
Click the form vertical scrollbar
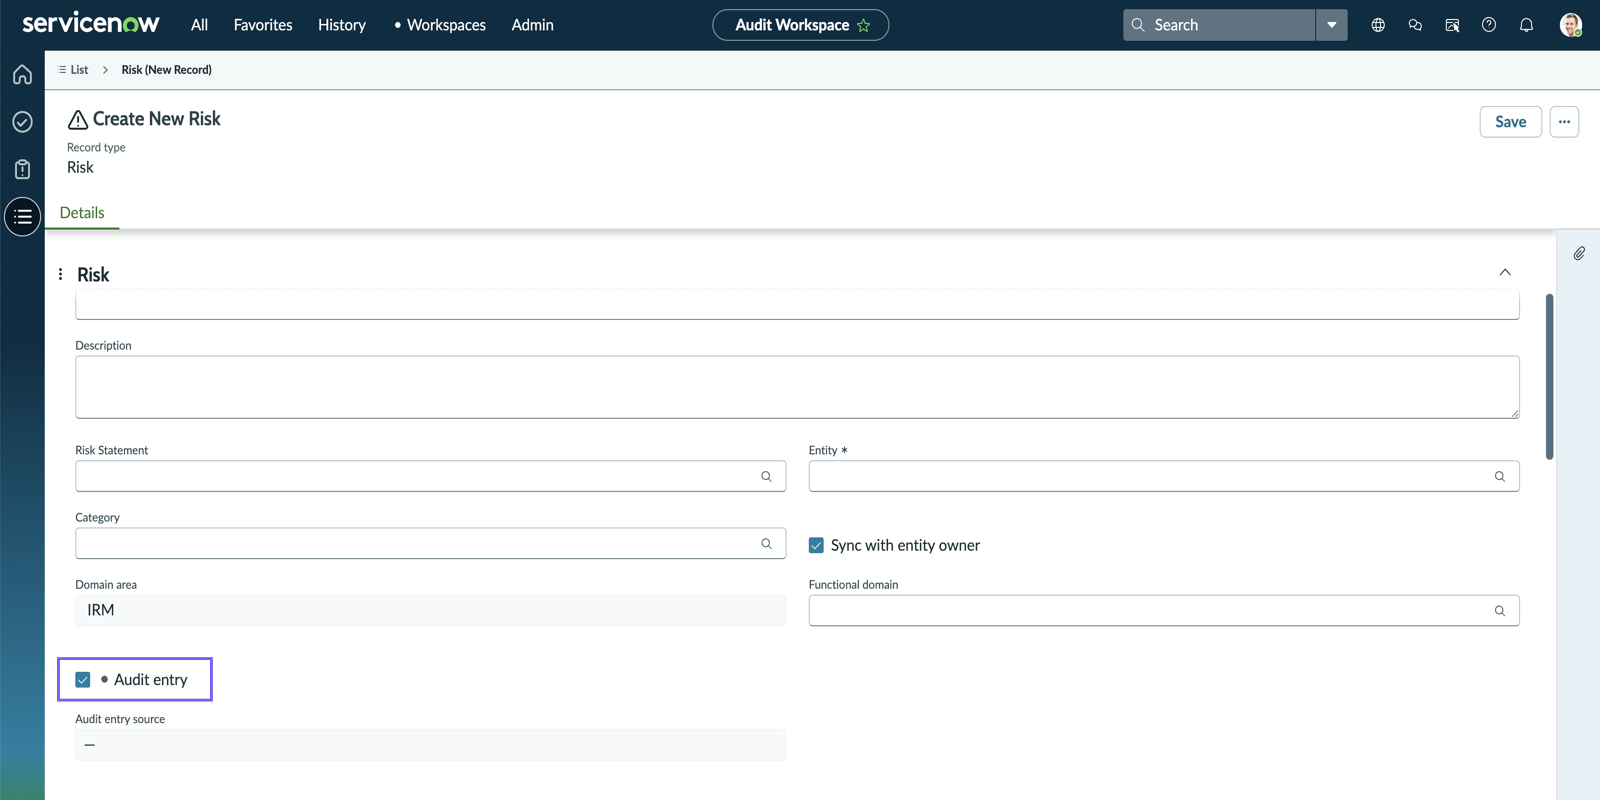[x=1549, y=376]
